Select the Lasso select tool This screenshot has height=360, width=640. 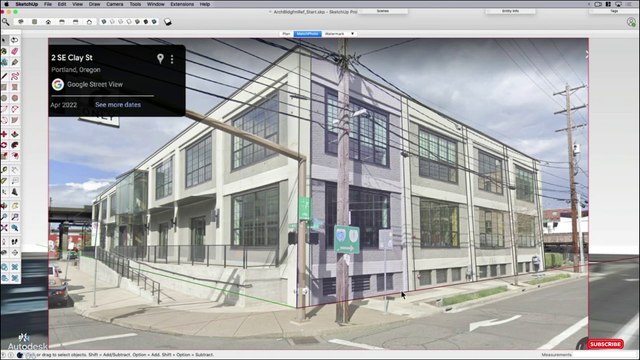[x=15, y=40]
